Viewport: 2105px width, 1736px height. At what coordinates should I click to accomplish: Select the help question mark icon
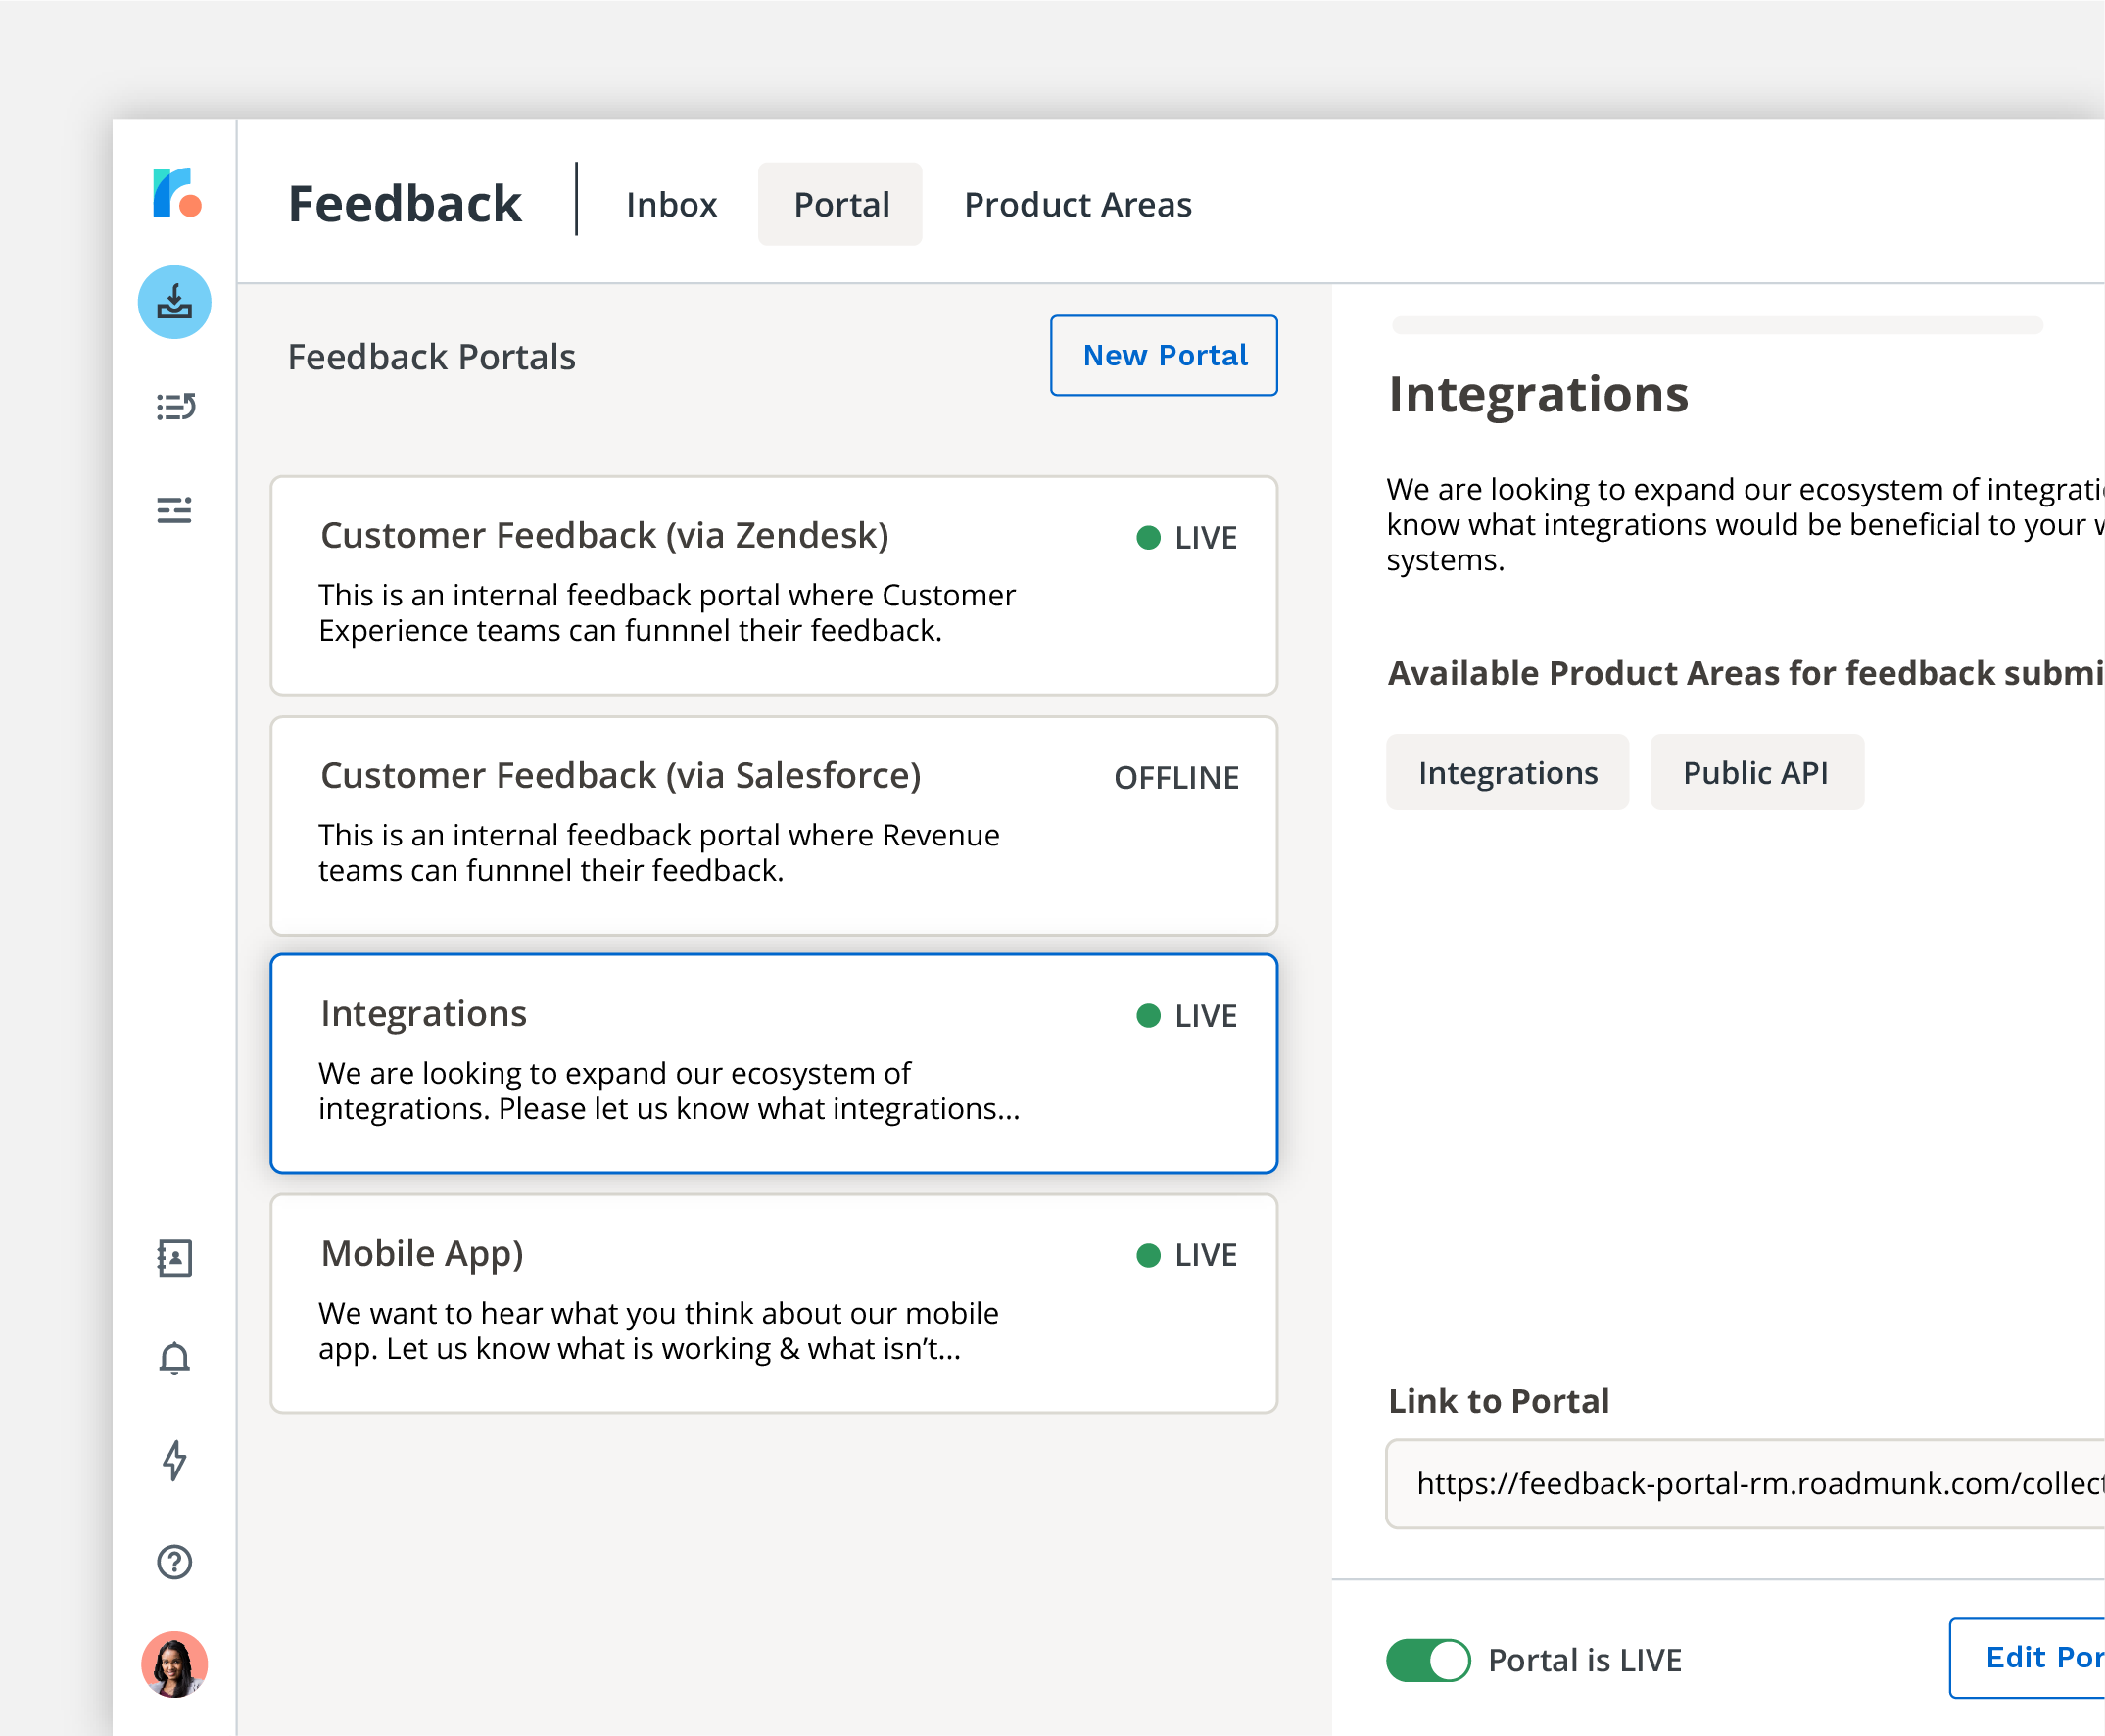pos(174,1560)
